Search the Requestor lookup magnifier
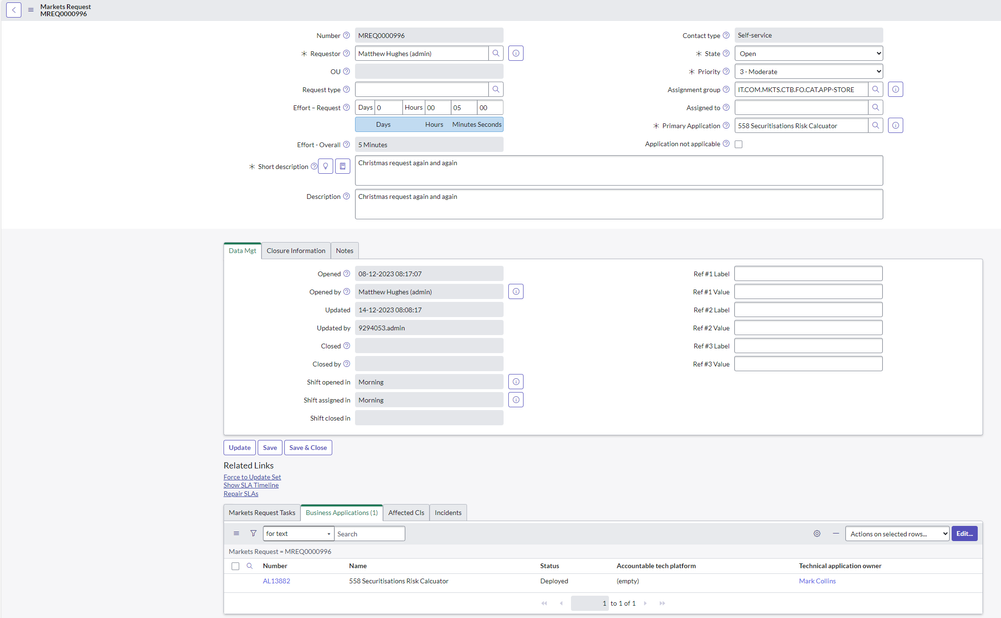1001x618 pixels. [496, 54]
